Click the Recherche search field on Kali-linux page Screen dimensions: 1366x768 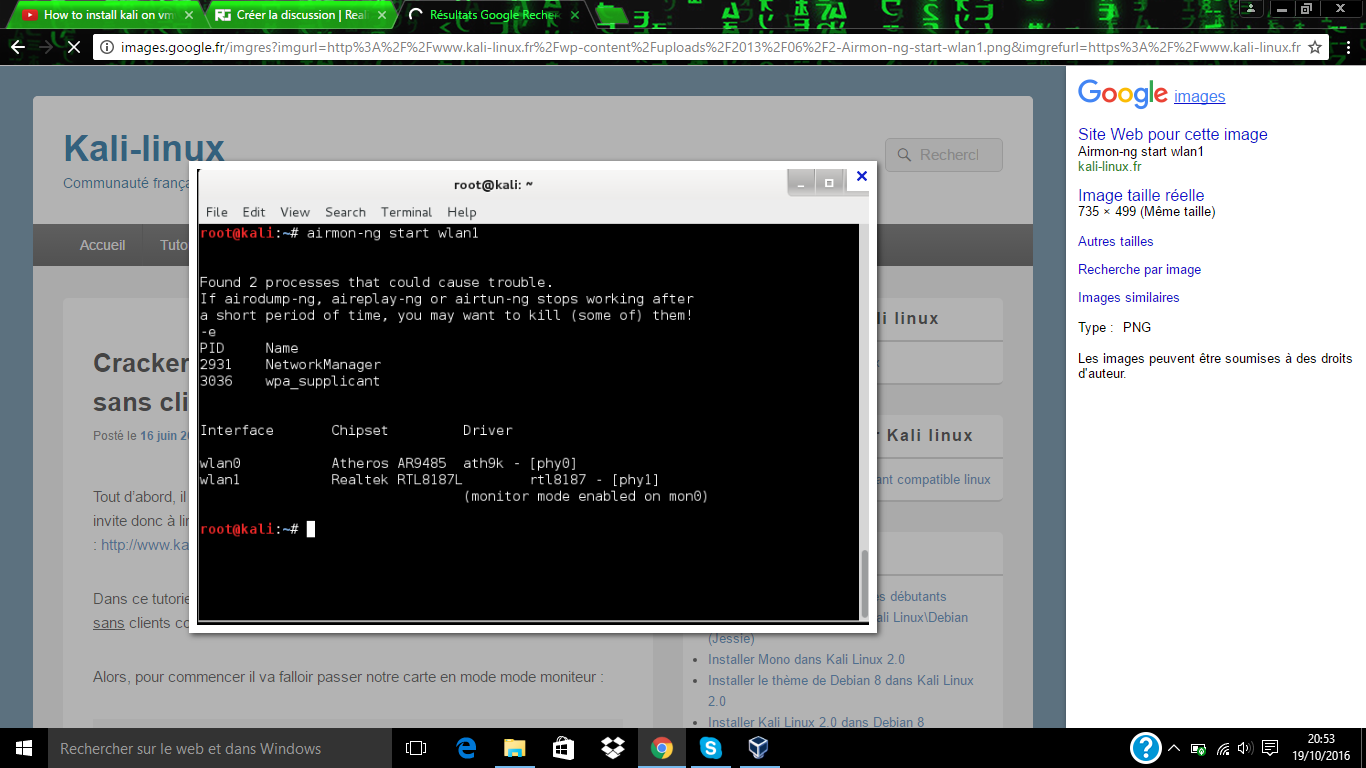tap(944, 155)
